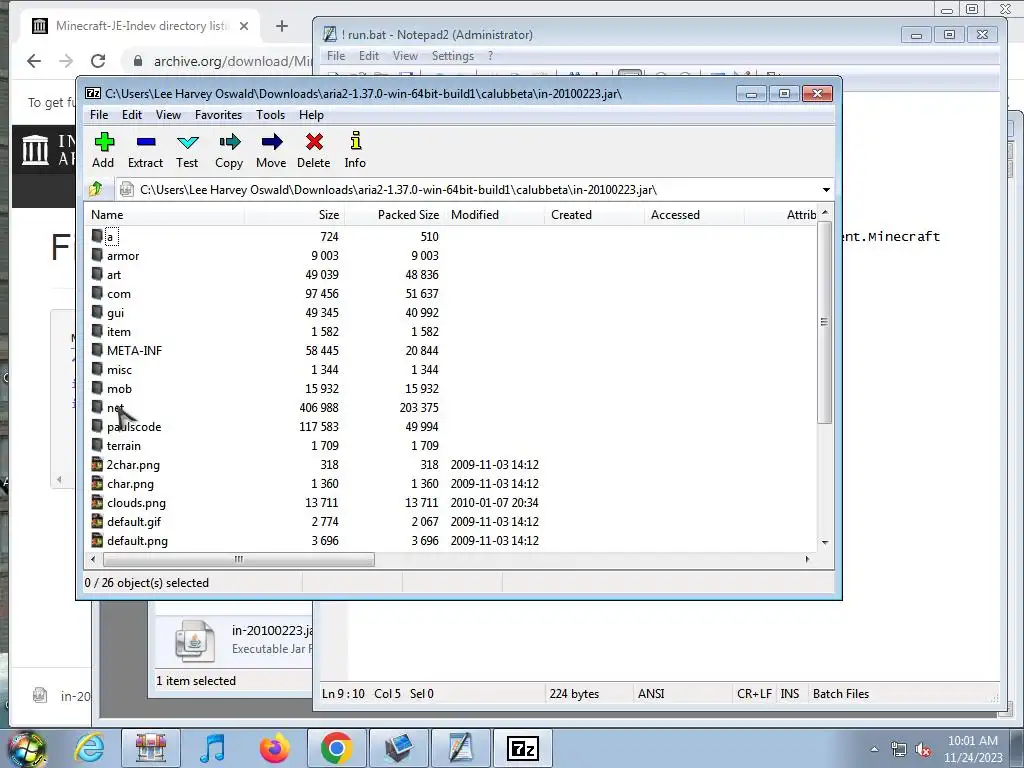Open a new Chrome tab
Screen dimensions: 1024x768
[x=281, y=26]
